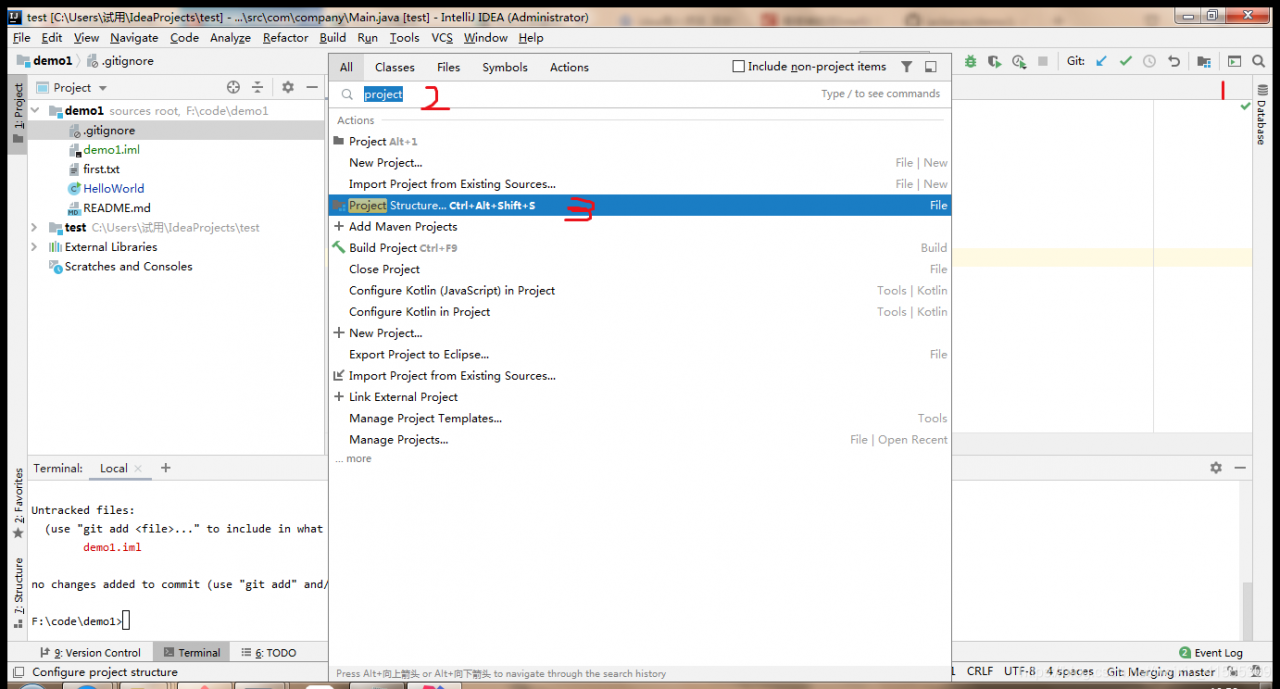
Task: Open the Refactor menu
Action: click(x=286, y=38)
